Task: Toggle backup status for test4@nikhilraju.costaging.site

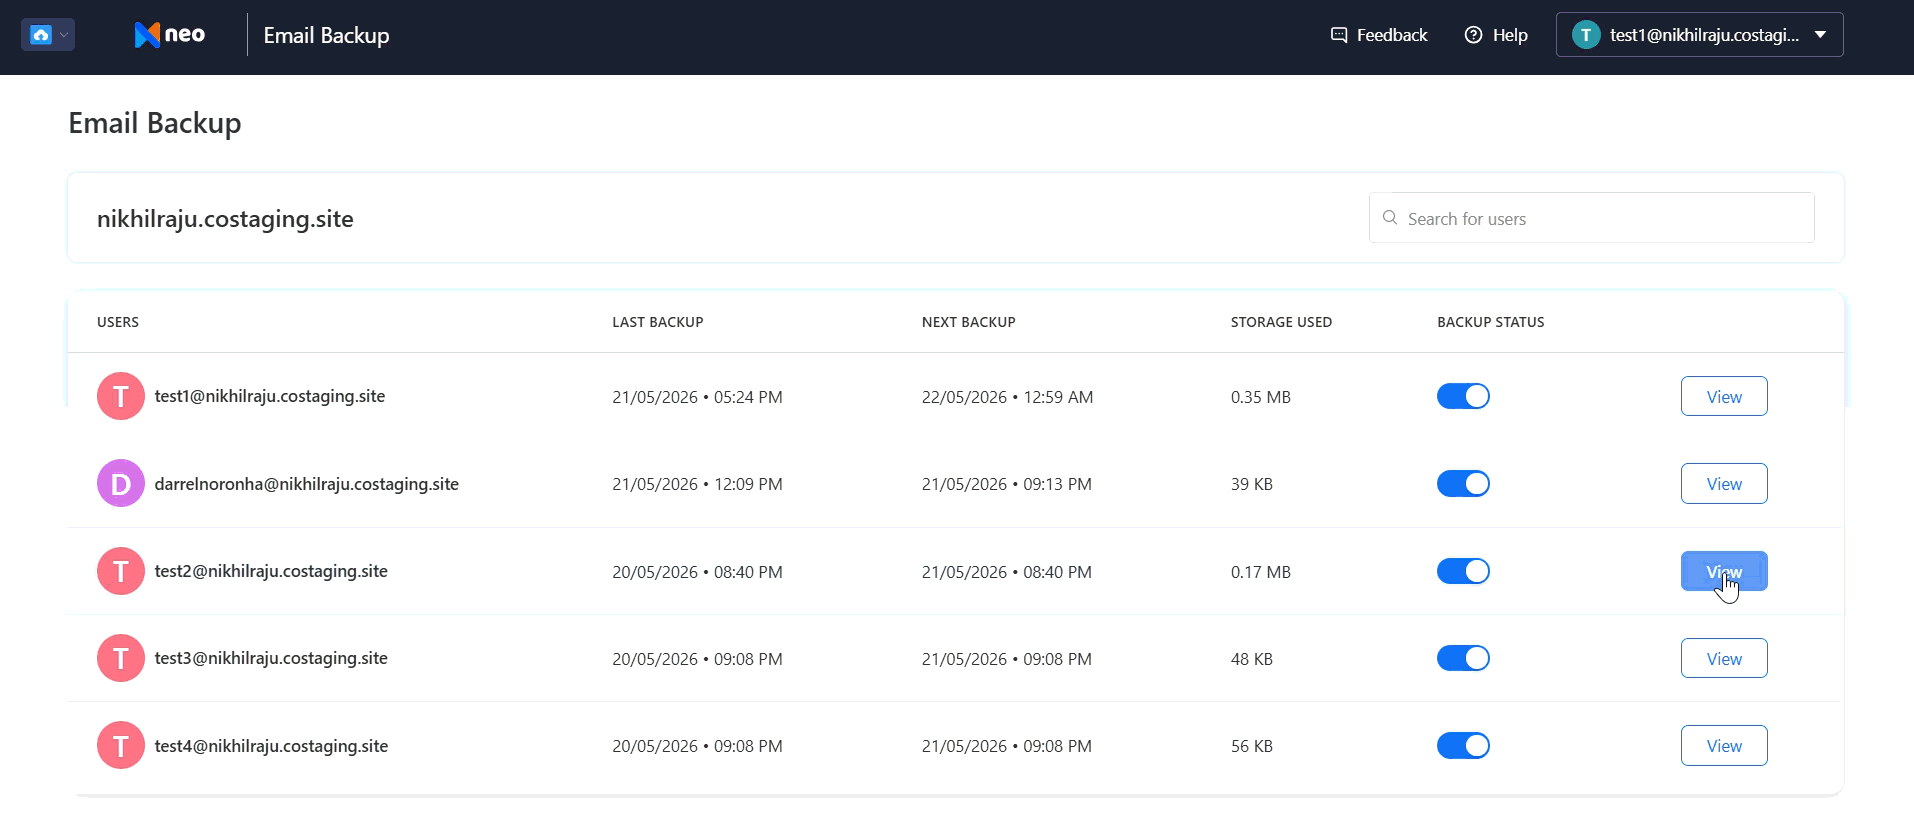Action: (x=1463, y=745)
